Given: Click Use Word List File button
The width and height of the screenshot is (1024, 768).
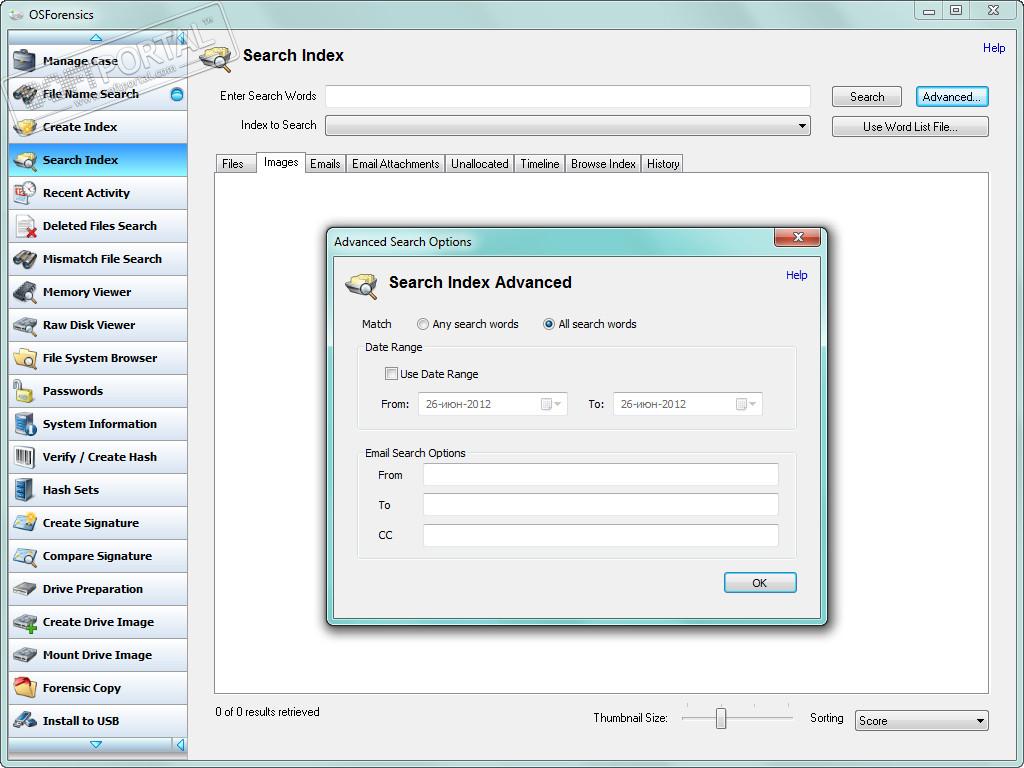Looking at the screenshot, I should [910, 127].
